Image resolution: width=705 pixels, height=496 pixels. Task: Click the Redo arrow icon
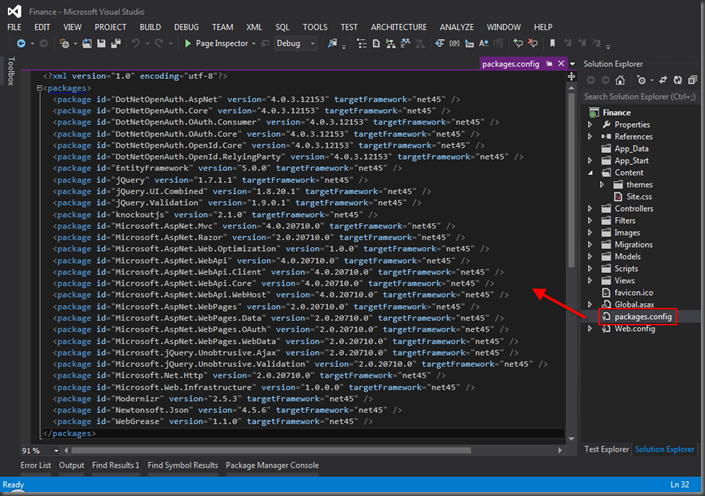159,44
